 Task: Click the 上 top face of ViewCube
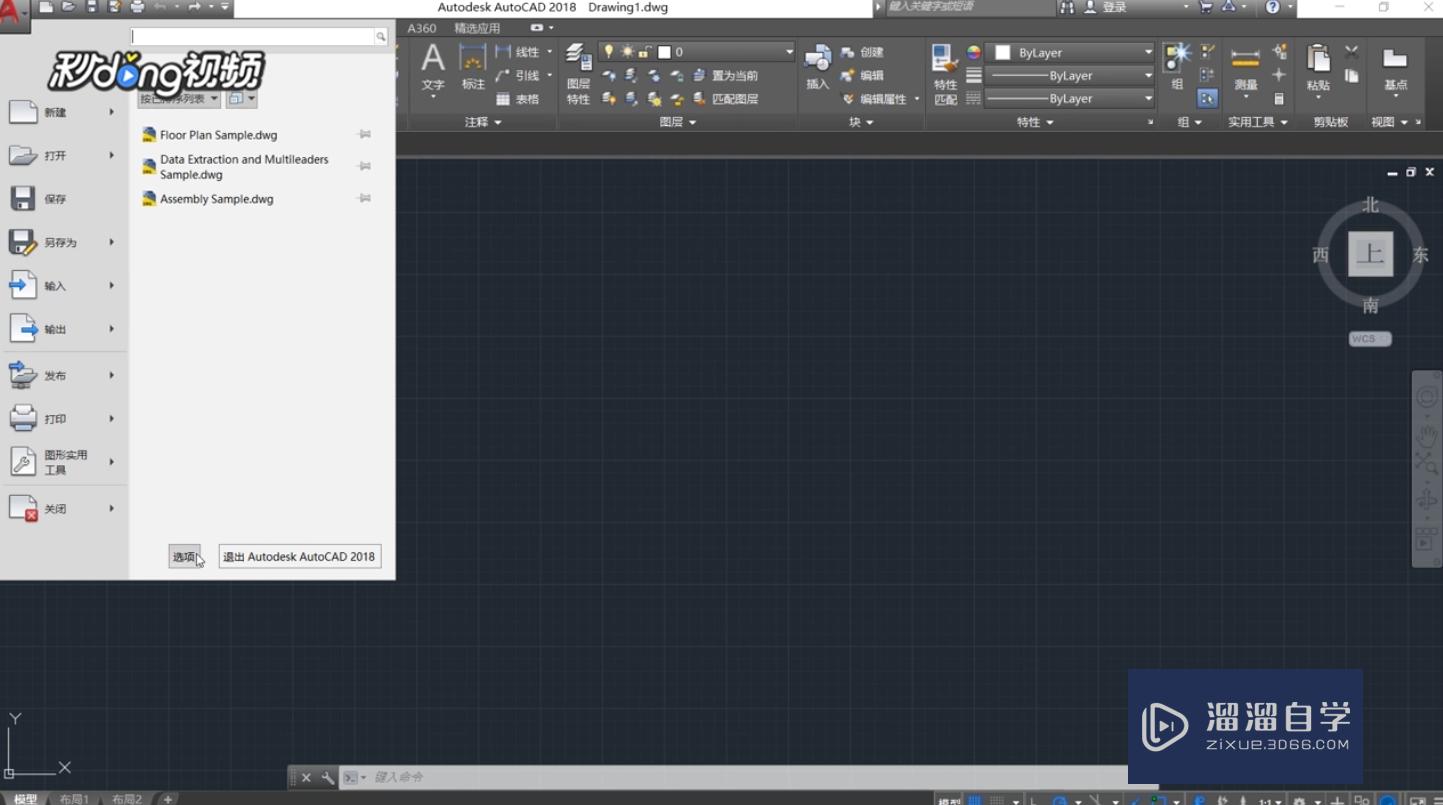click(1370, 254)
